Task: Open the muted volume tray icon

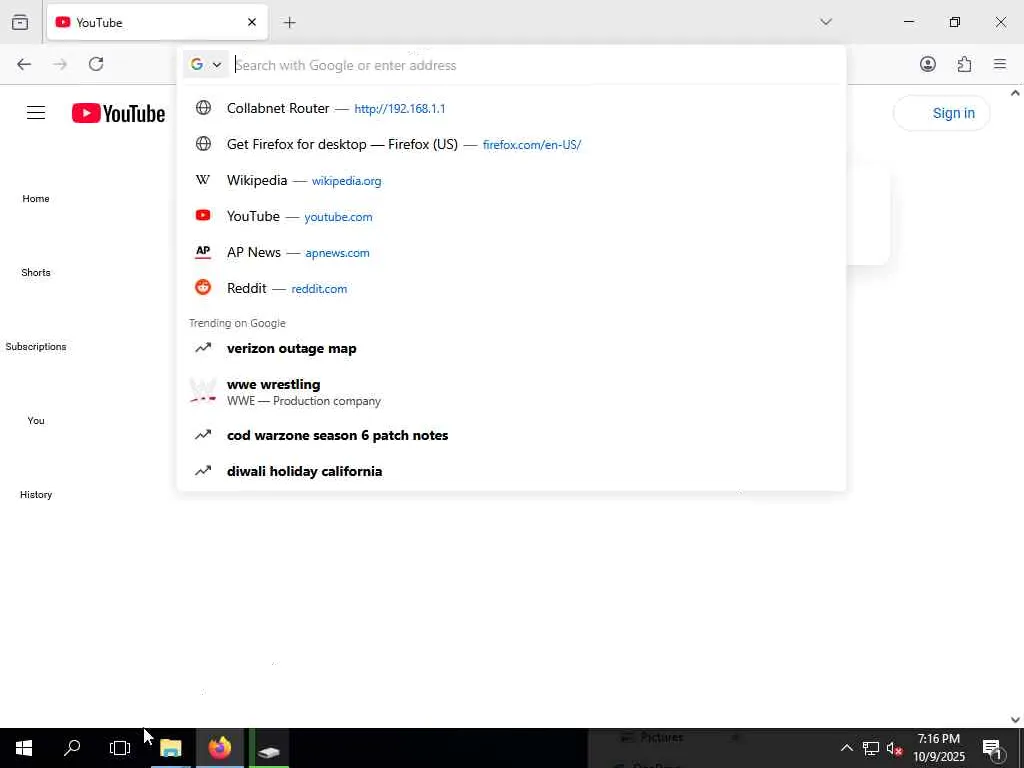Action: [894, 748]
